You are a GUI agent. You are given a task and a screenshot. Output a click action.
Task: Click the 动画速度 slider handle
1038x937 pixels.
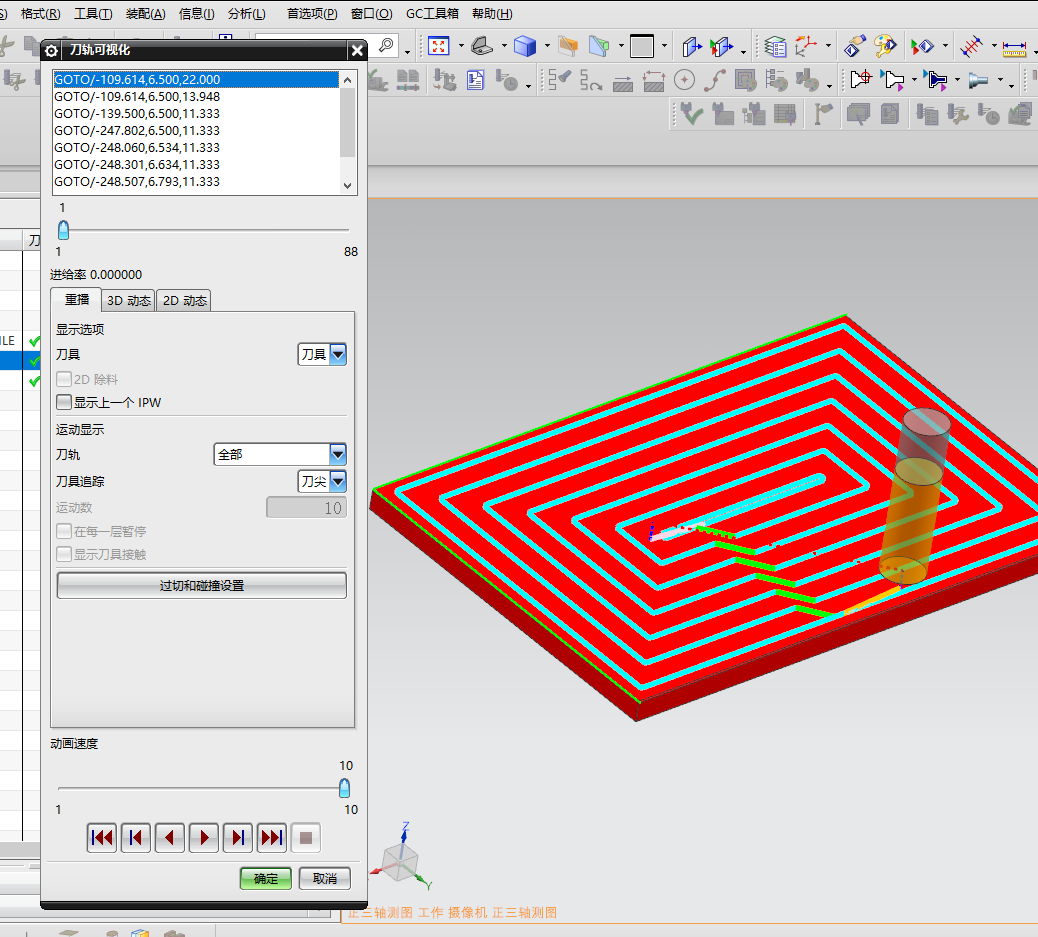click(344, 788)
